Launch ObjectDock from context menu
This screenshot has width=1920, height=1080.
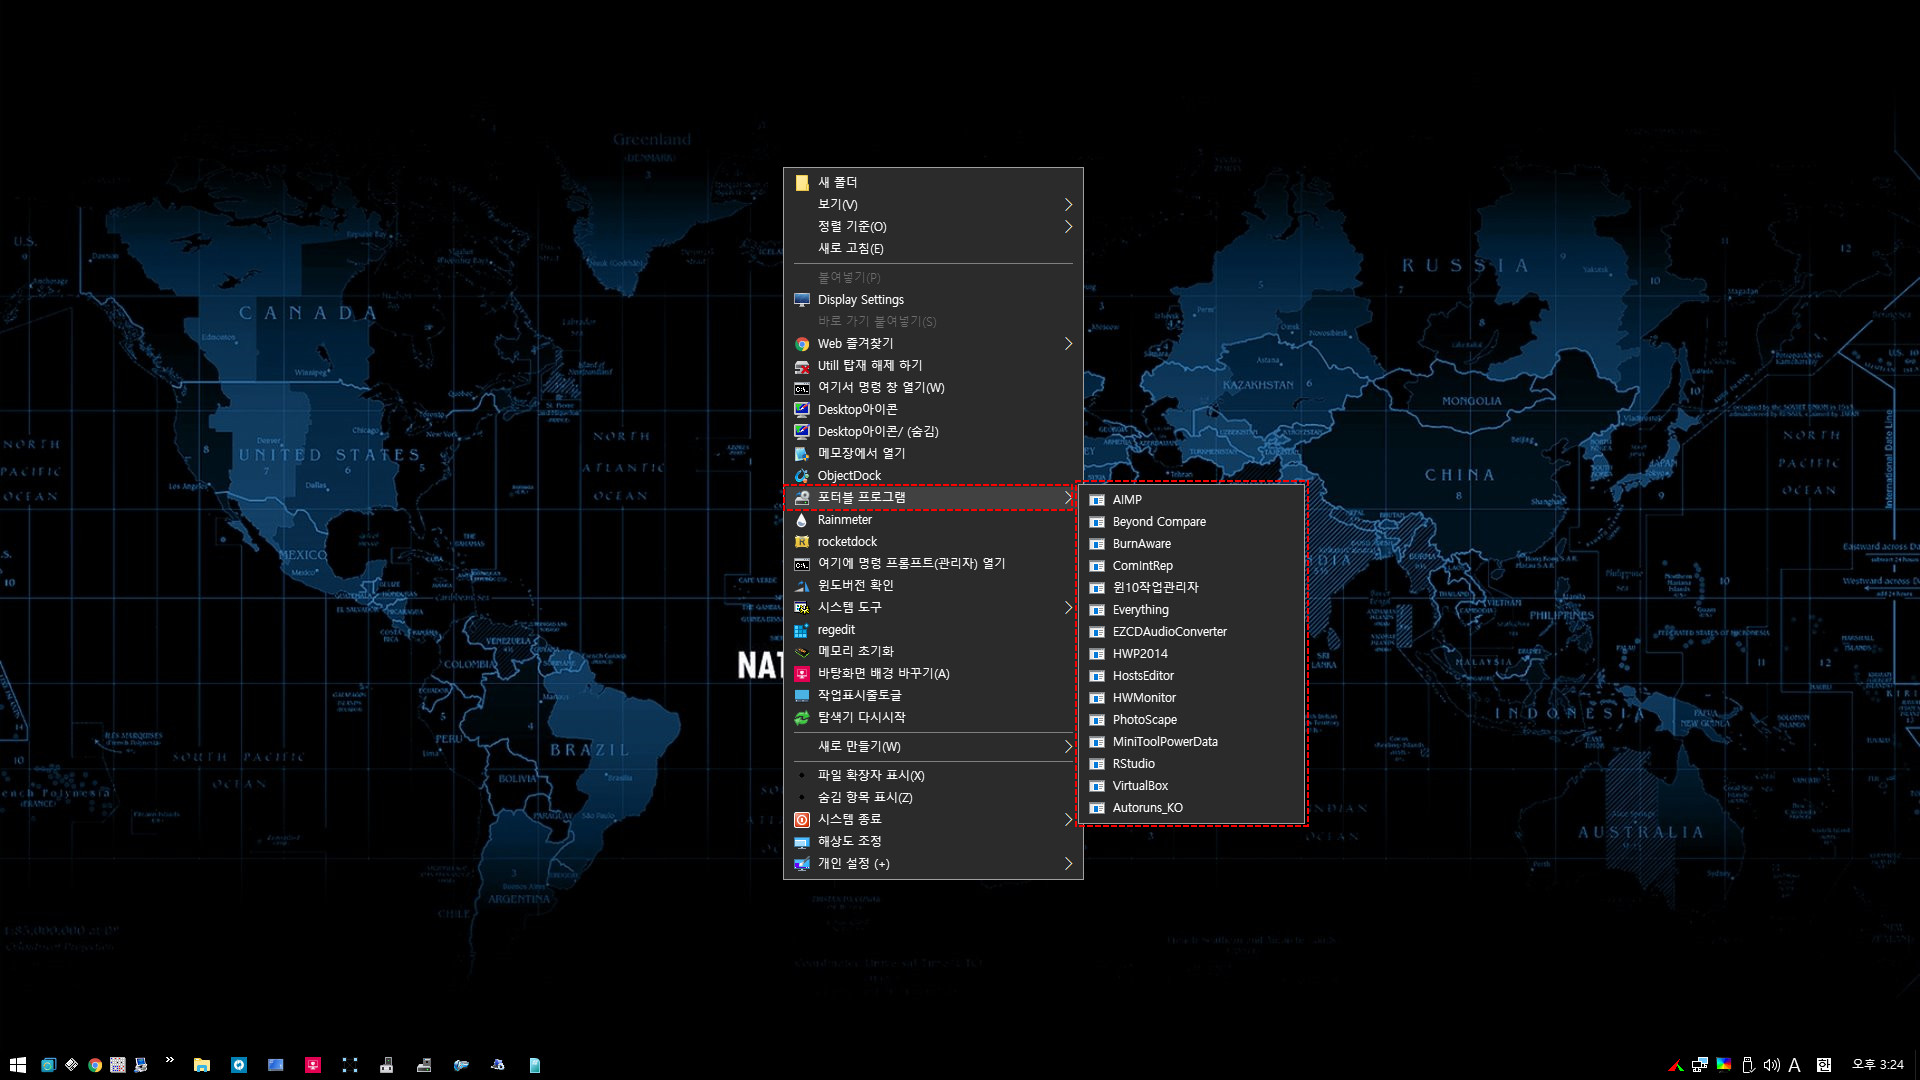point(933,475)
